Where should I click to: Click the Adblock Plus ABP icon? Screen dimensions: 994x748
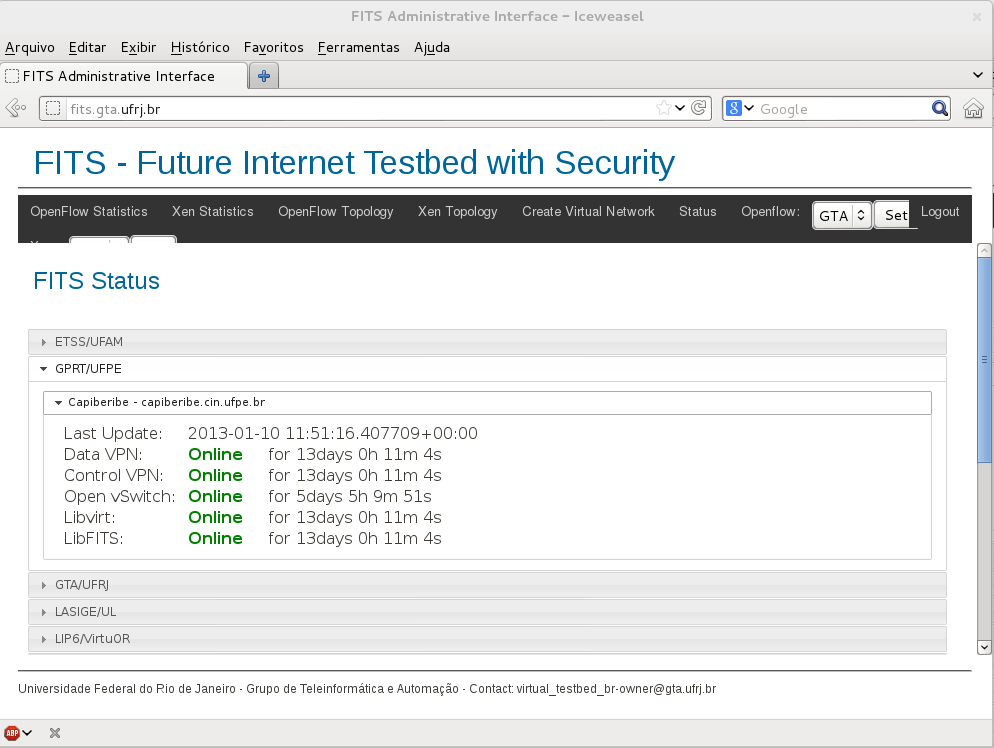13,733
